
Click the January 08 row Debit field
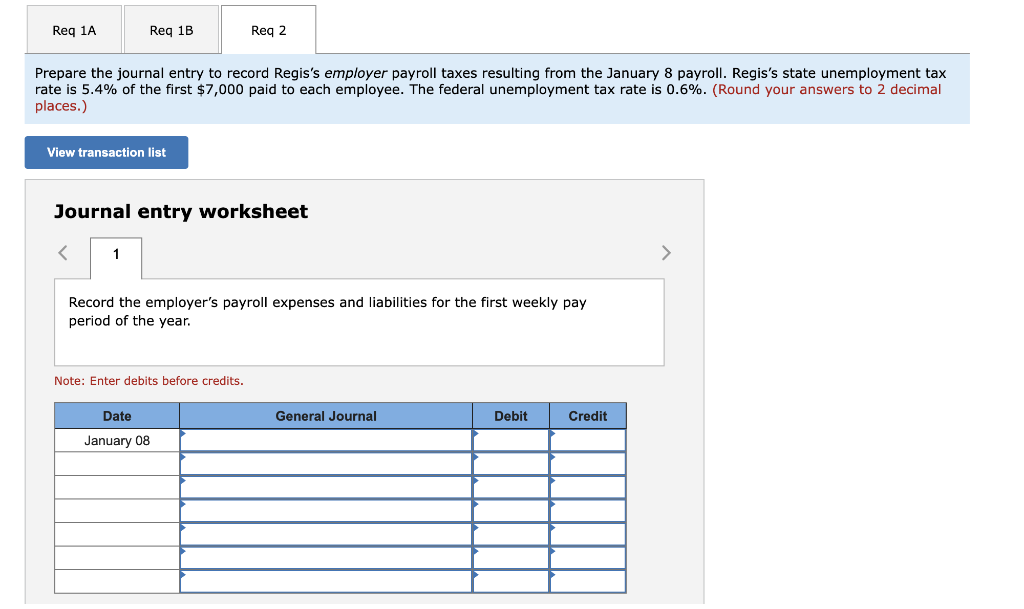point(511,440)
